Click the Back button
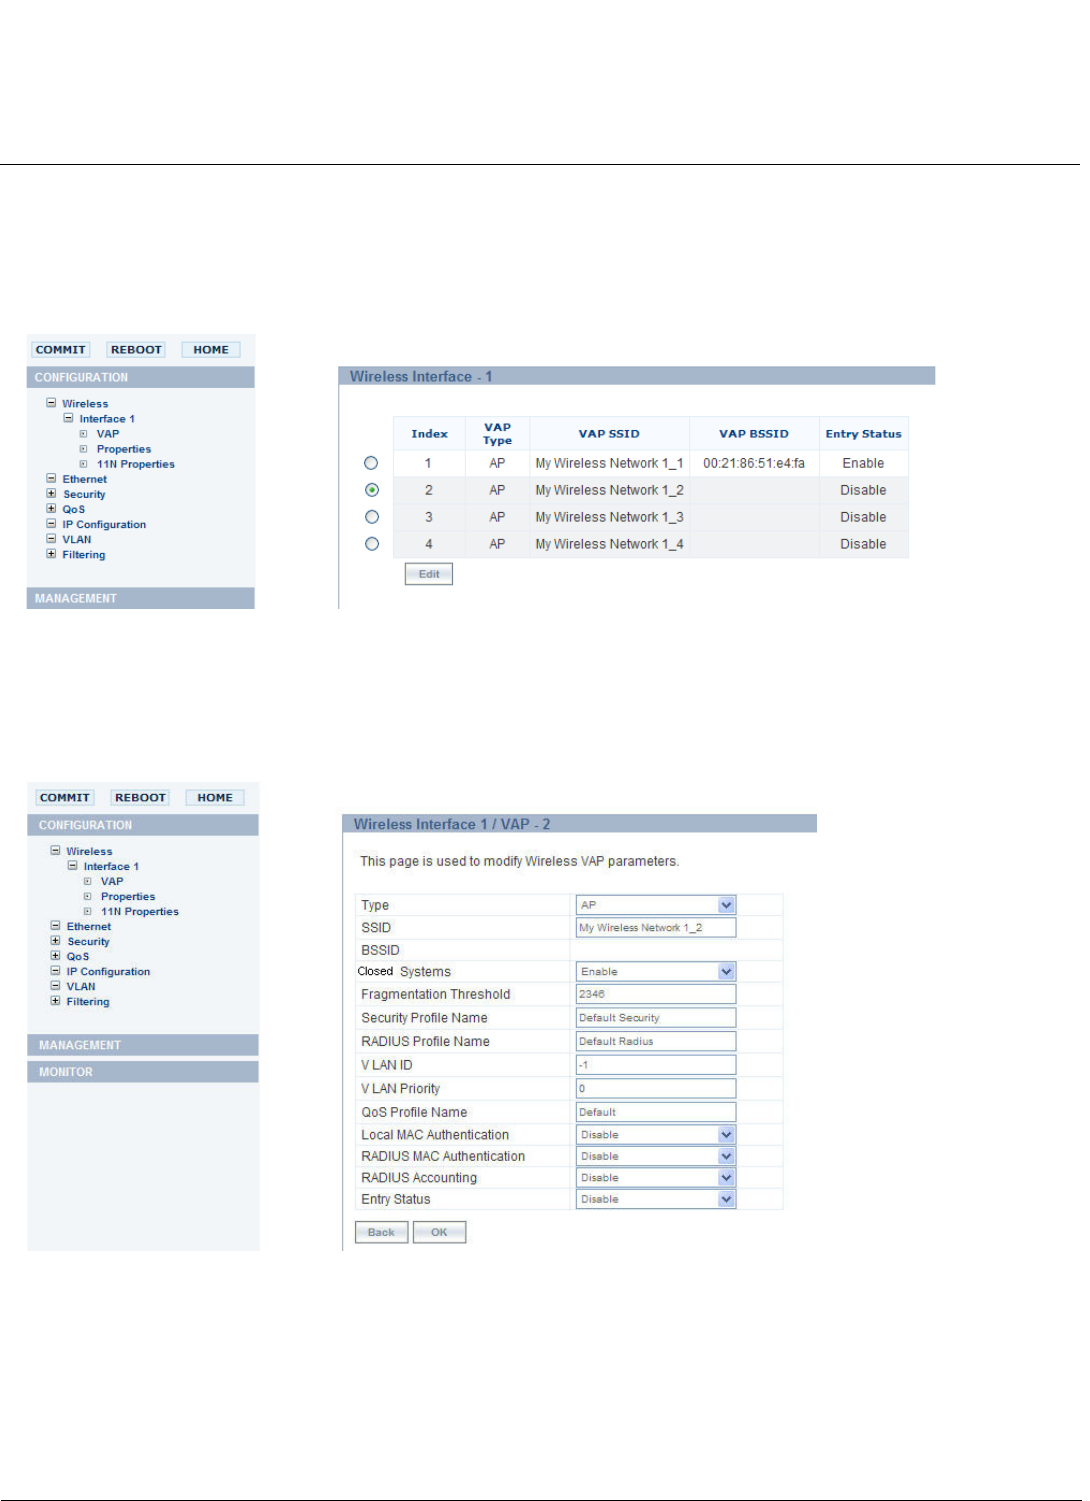1090x1501 pixels. 381,1232
